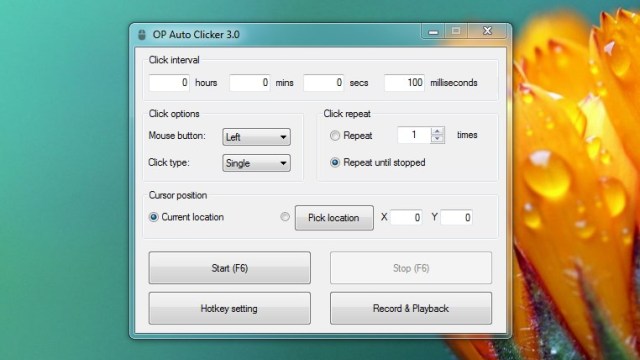Click the Start (F6) button
The width and height of the screenshot is (640, 360).
coord(229,268)
